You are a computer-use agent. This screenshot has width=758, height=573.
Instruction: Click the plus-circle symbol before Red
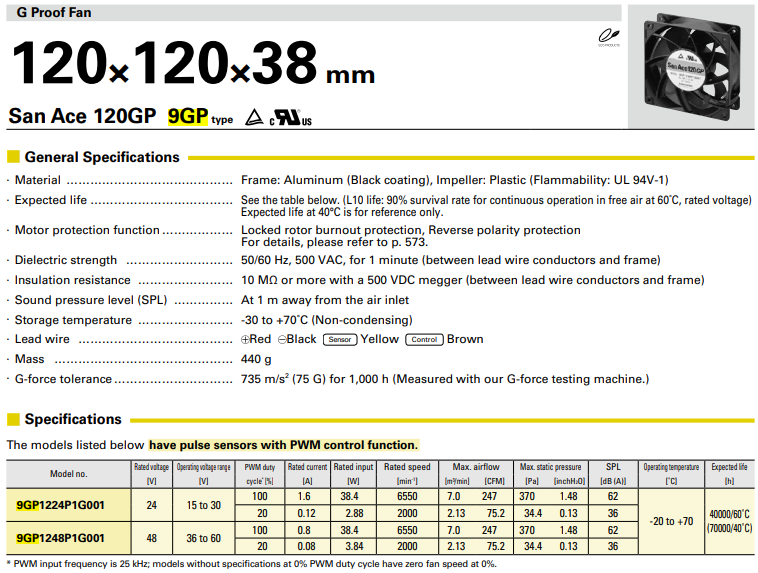pos(247,340)
